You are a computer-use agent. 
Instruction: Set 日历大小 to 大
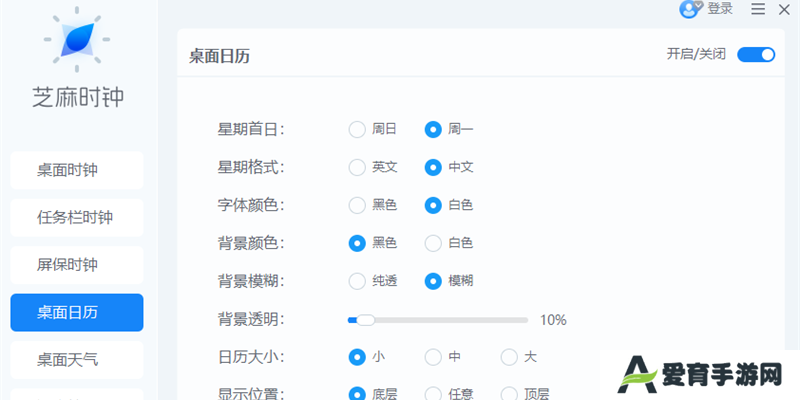click(509, 357)
